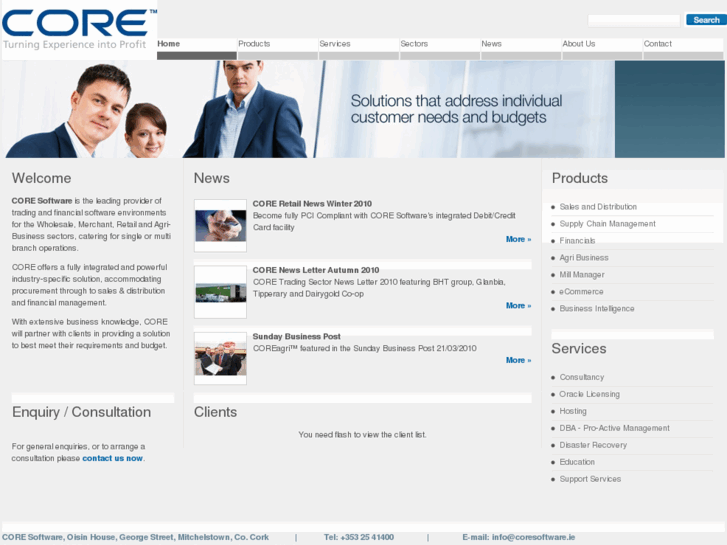Open Support Services link
This screenshot has height=545, width=727.
click(590, 479)
